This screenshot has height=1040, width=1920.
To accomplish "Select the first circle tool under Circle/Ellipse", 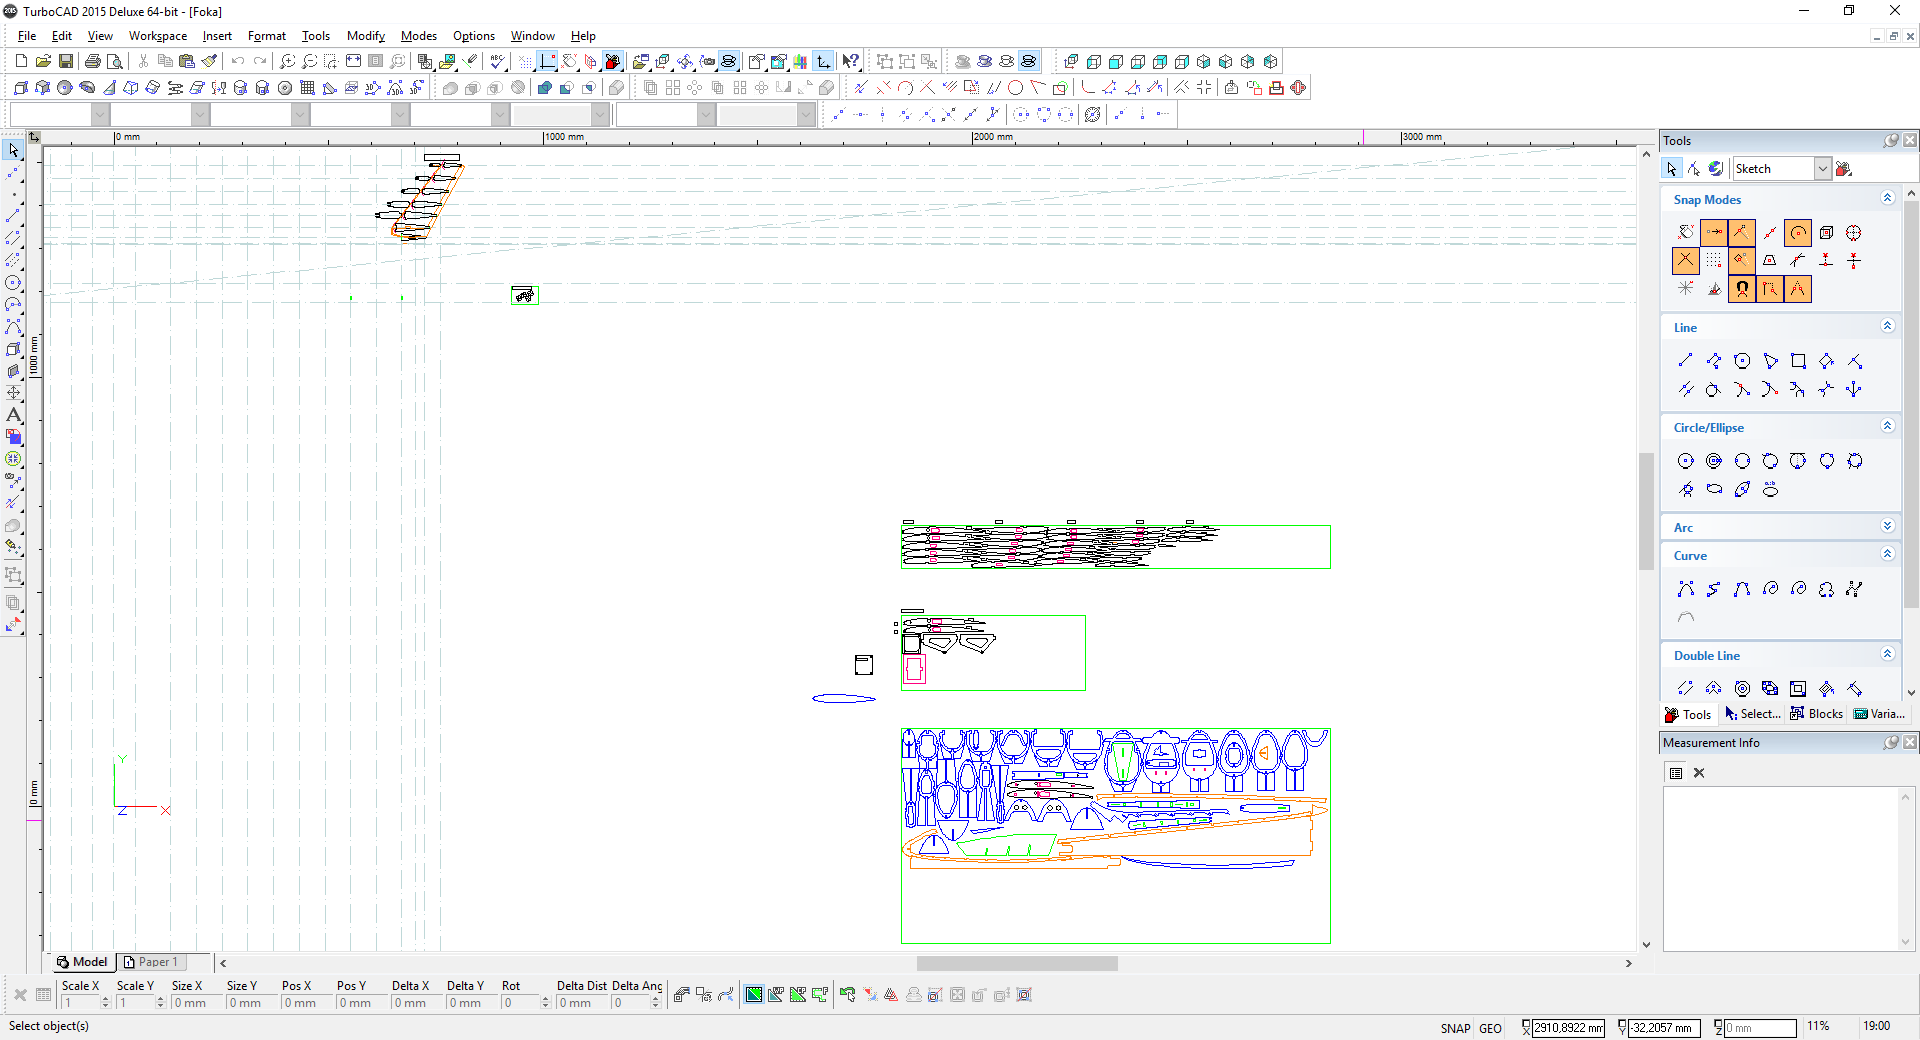I will tap(1685, 461).
